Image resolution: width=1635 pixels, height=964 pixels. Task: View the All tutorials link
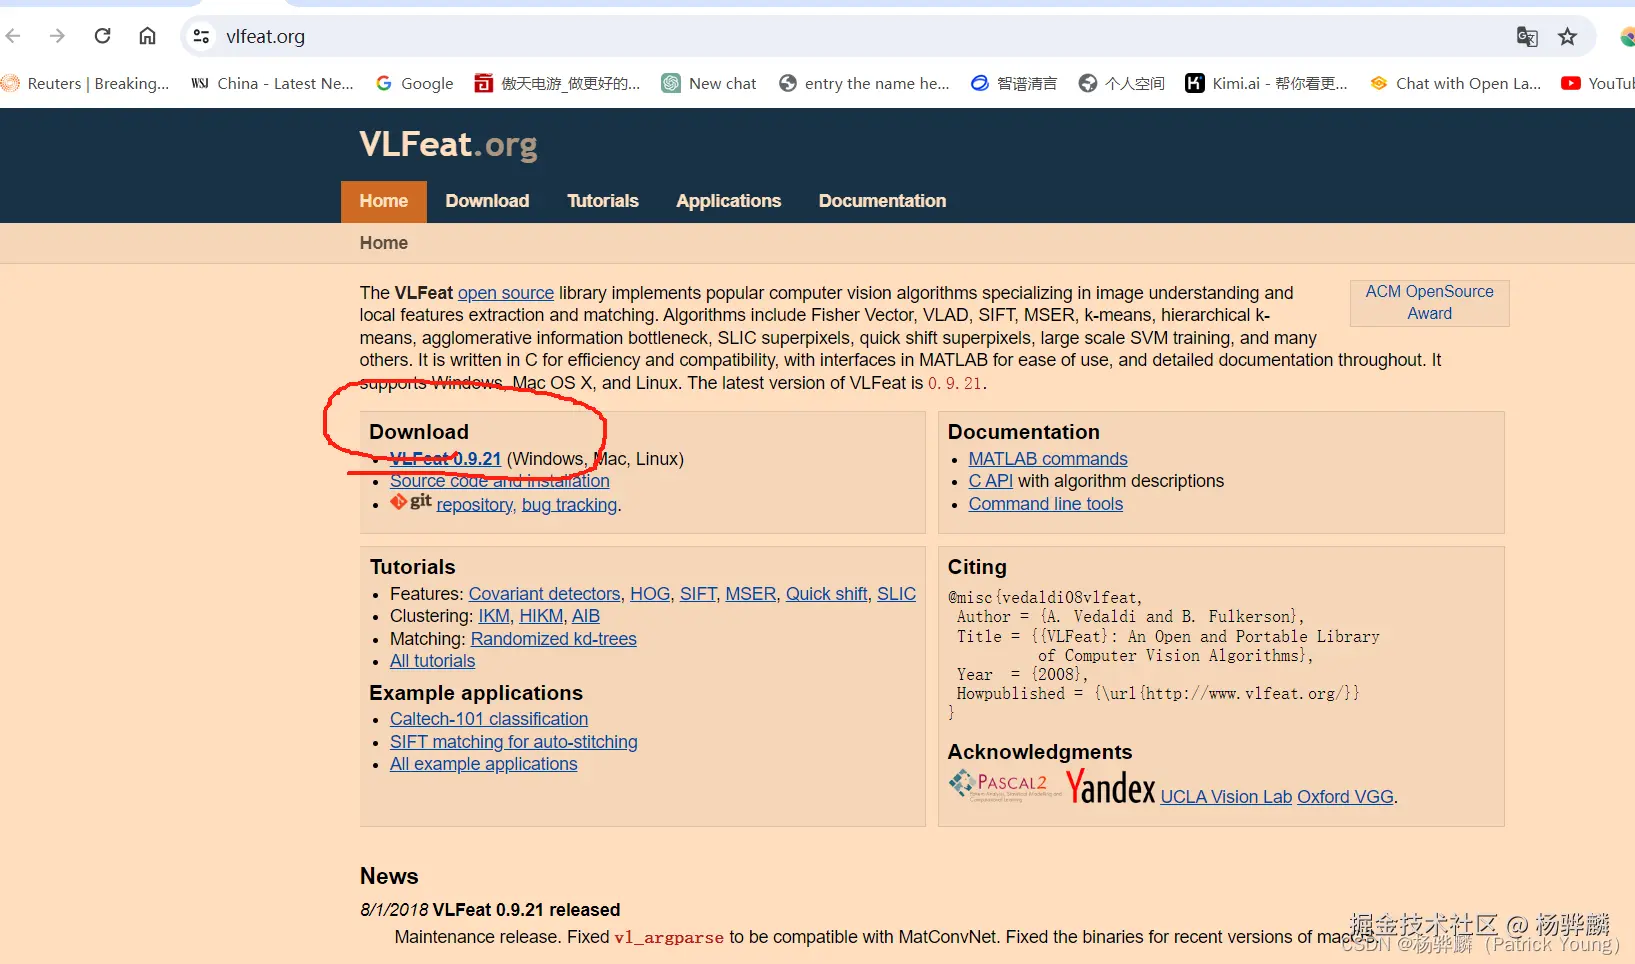click(433, 661)
